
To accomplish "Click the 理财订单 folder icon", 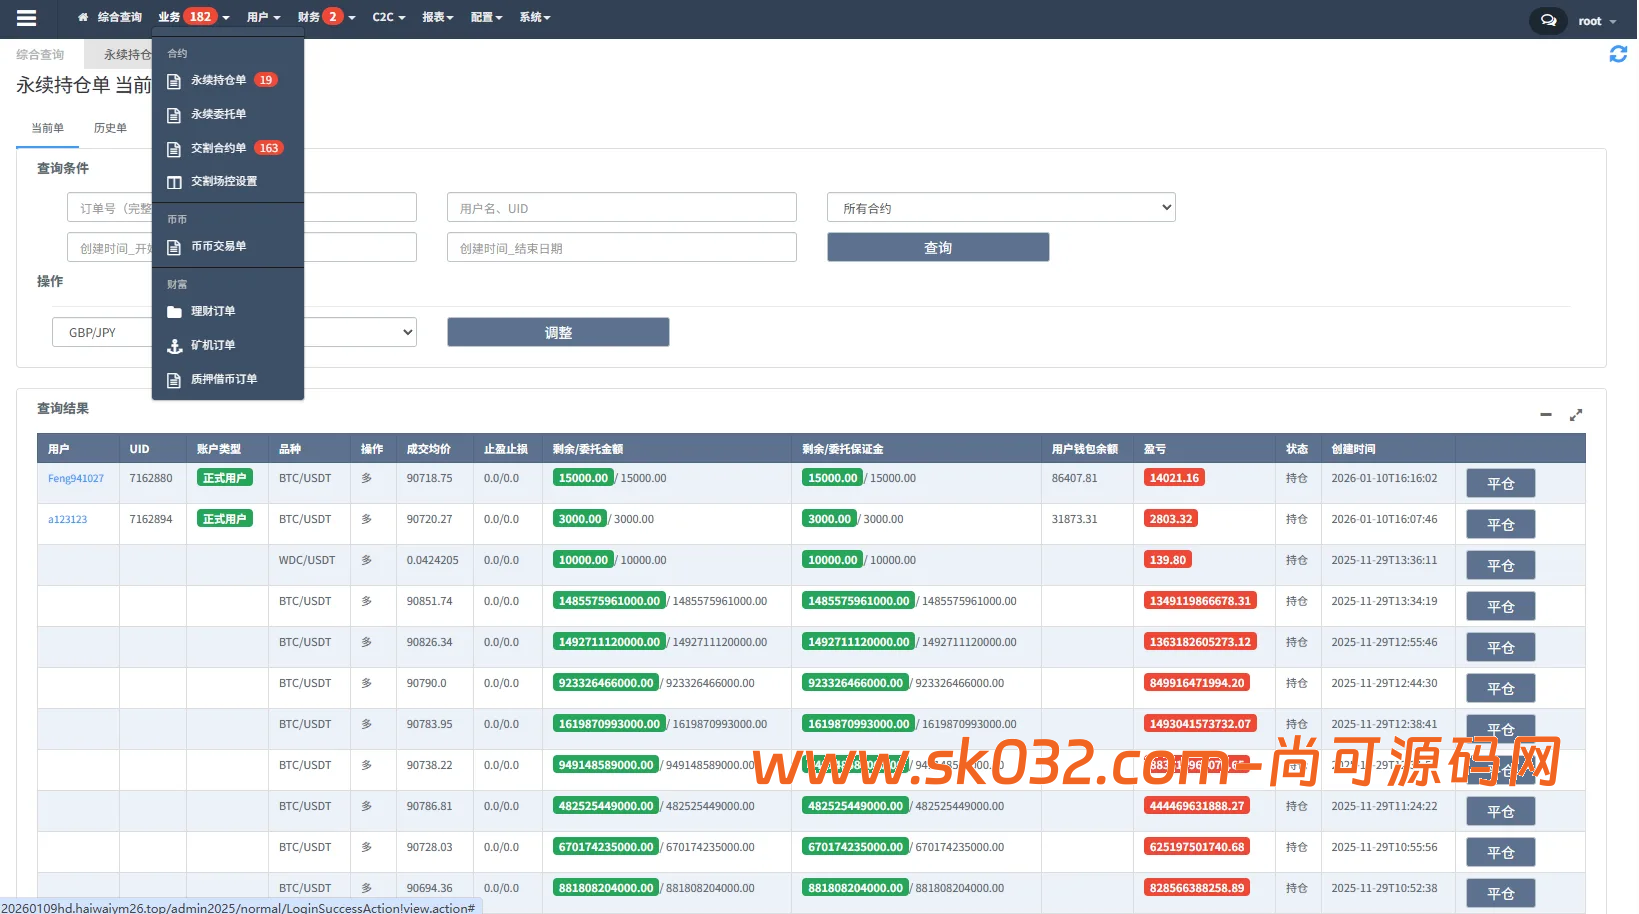I will 174,312.
